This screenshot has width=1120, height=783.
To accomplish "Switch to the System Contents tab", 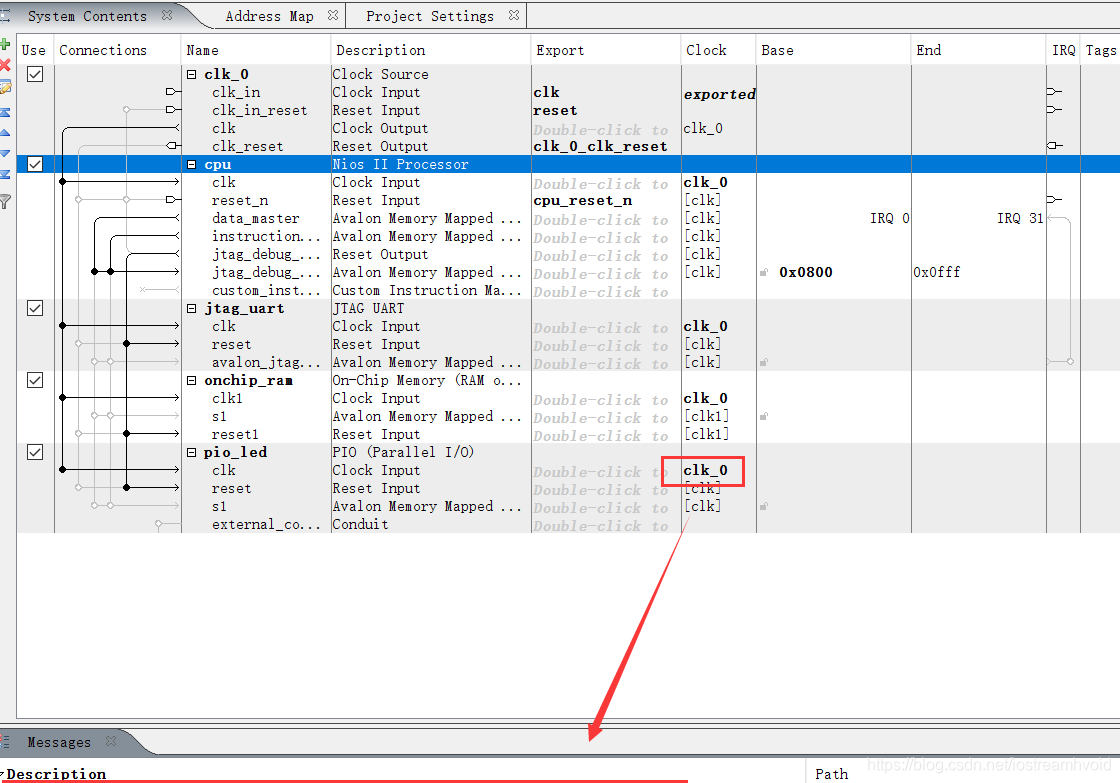I will 87,16.
